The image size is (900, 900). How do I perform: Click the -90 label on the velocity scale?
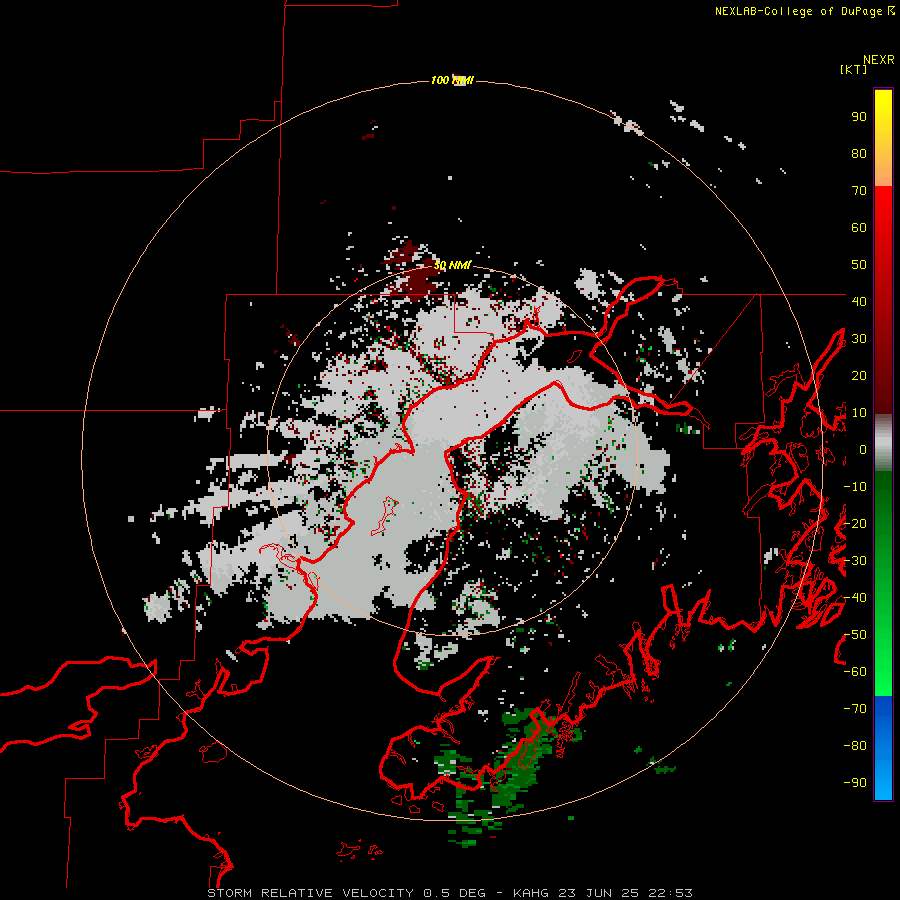point(855,783)
